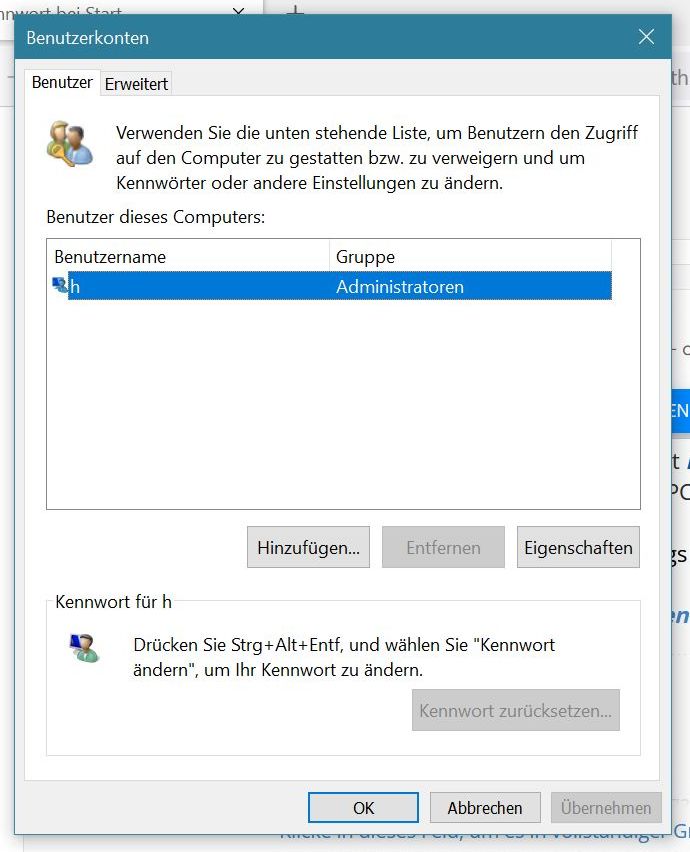Screen dimensions: 690x852
Task: Click empty area of the user list
Action: (x=343, y=404)
